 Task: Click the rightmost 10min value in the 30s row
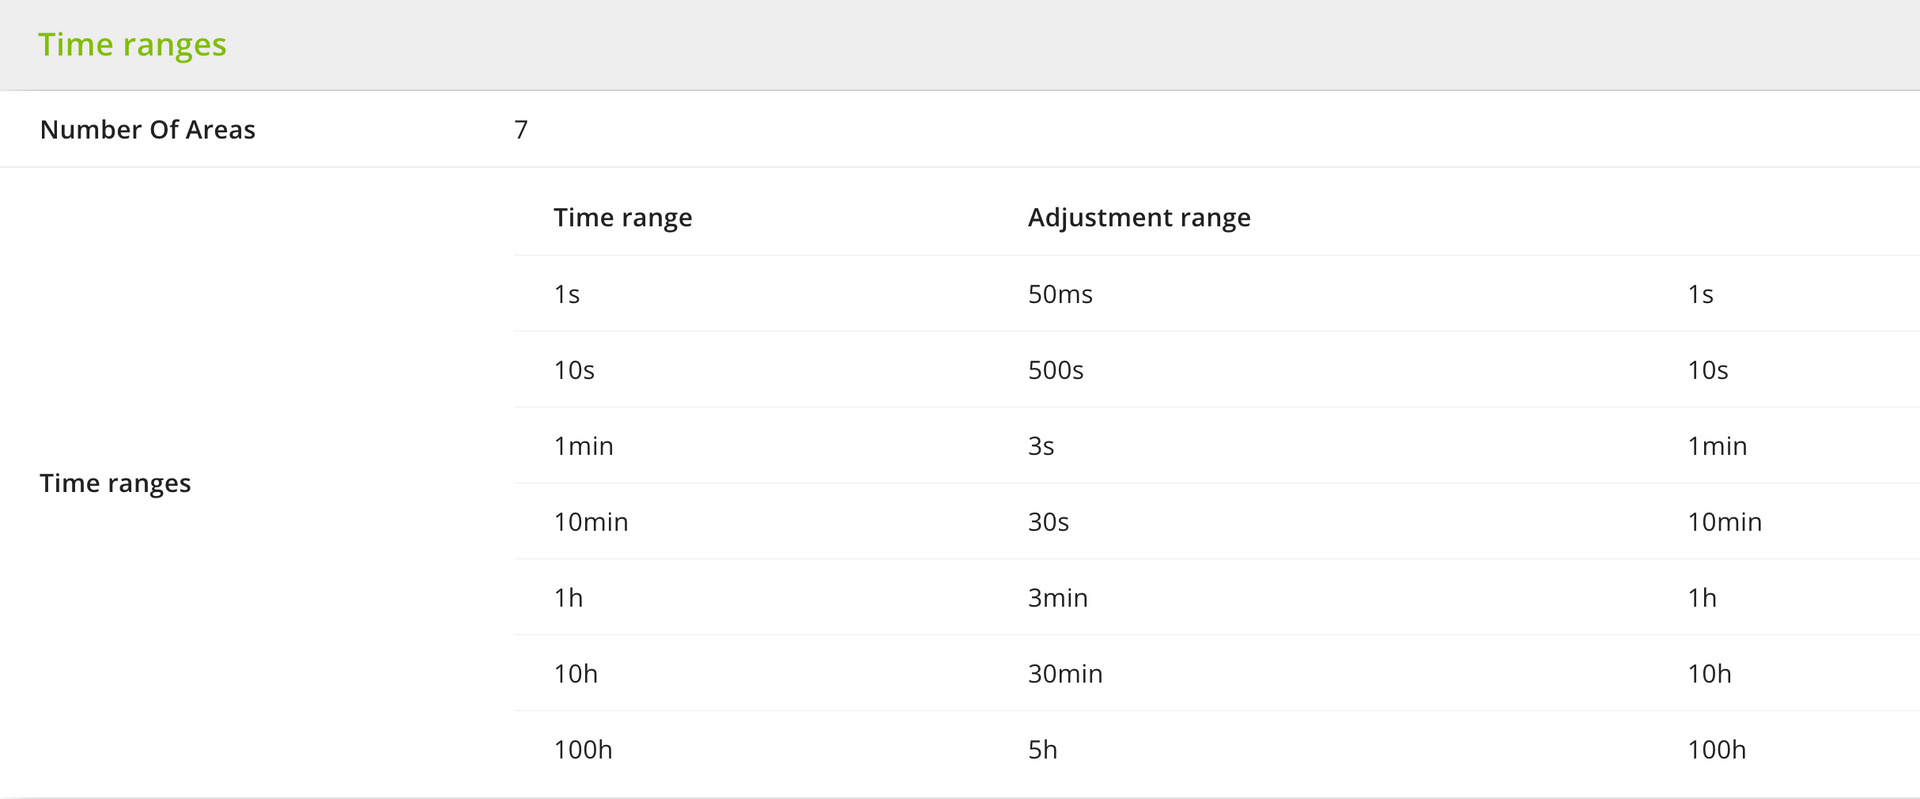[x=1724, y=522]
